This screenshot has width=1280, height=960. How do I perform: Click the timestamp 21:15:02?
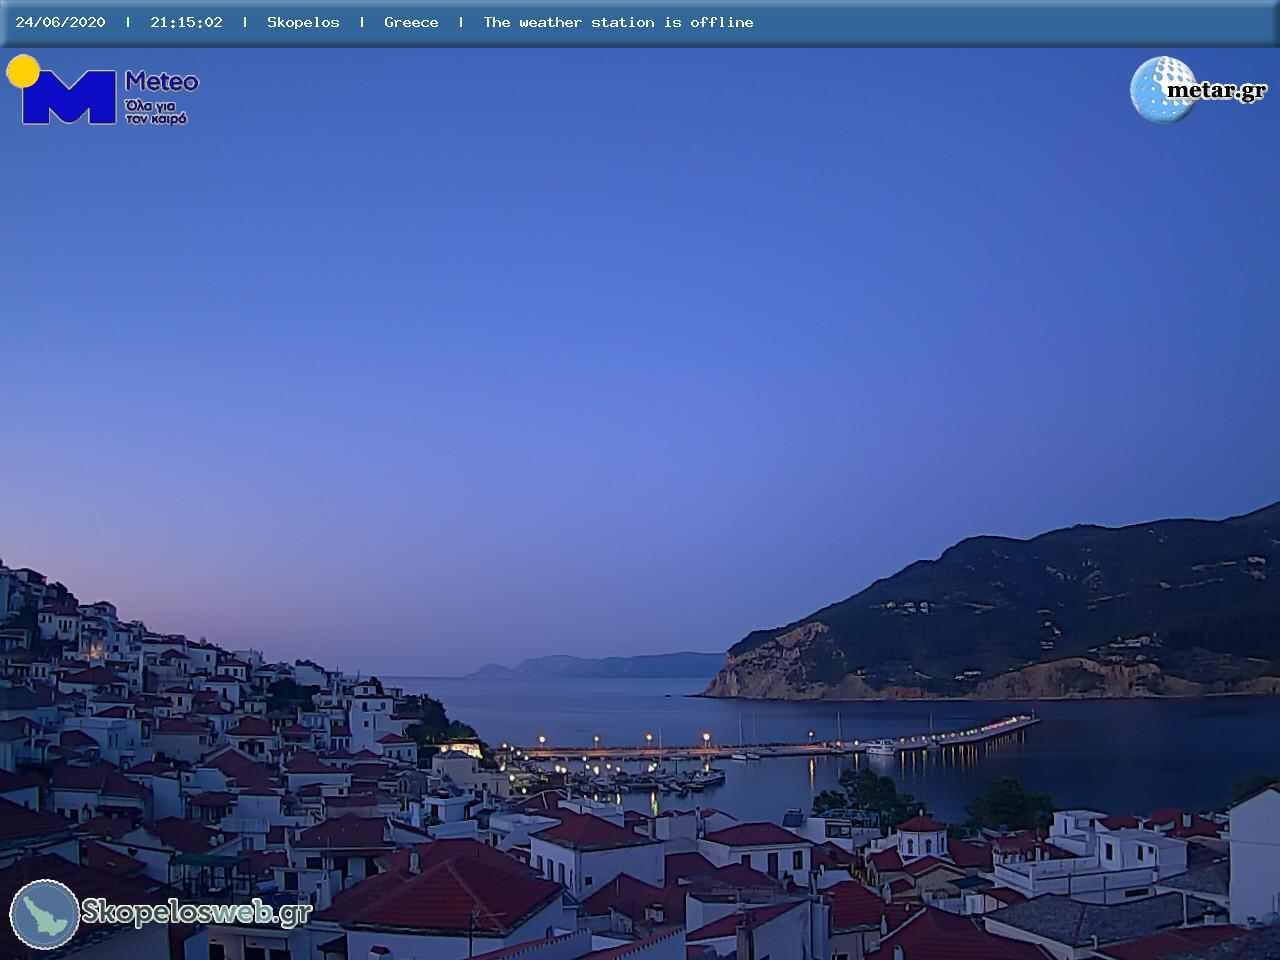(x=186, y=22)
